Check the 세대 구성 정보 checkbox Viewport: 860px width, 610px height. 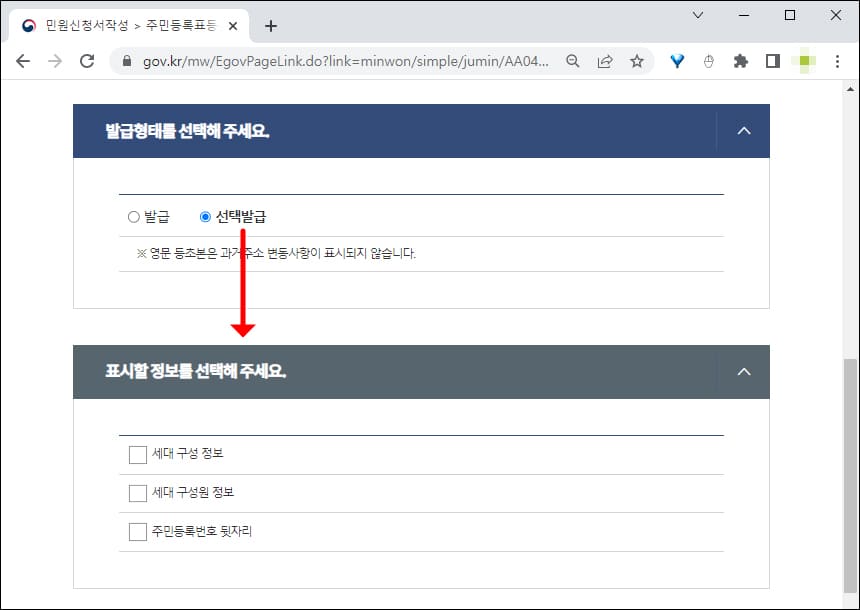(137, 454)
